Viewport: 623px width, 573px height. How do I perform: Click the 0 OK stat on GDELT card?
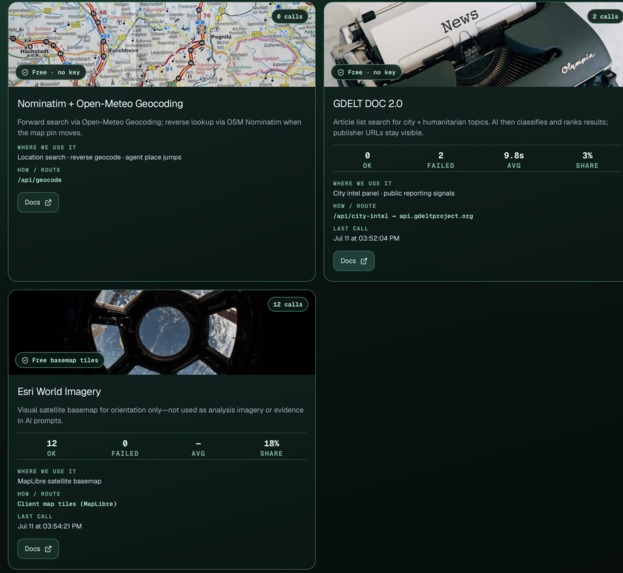367,160
